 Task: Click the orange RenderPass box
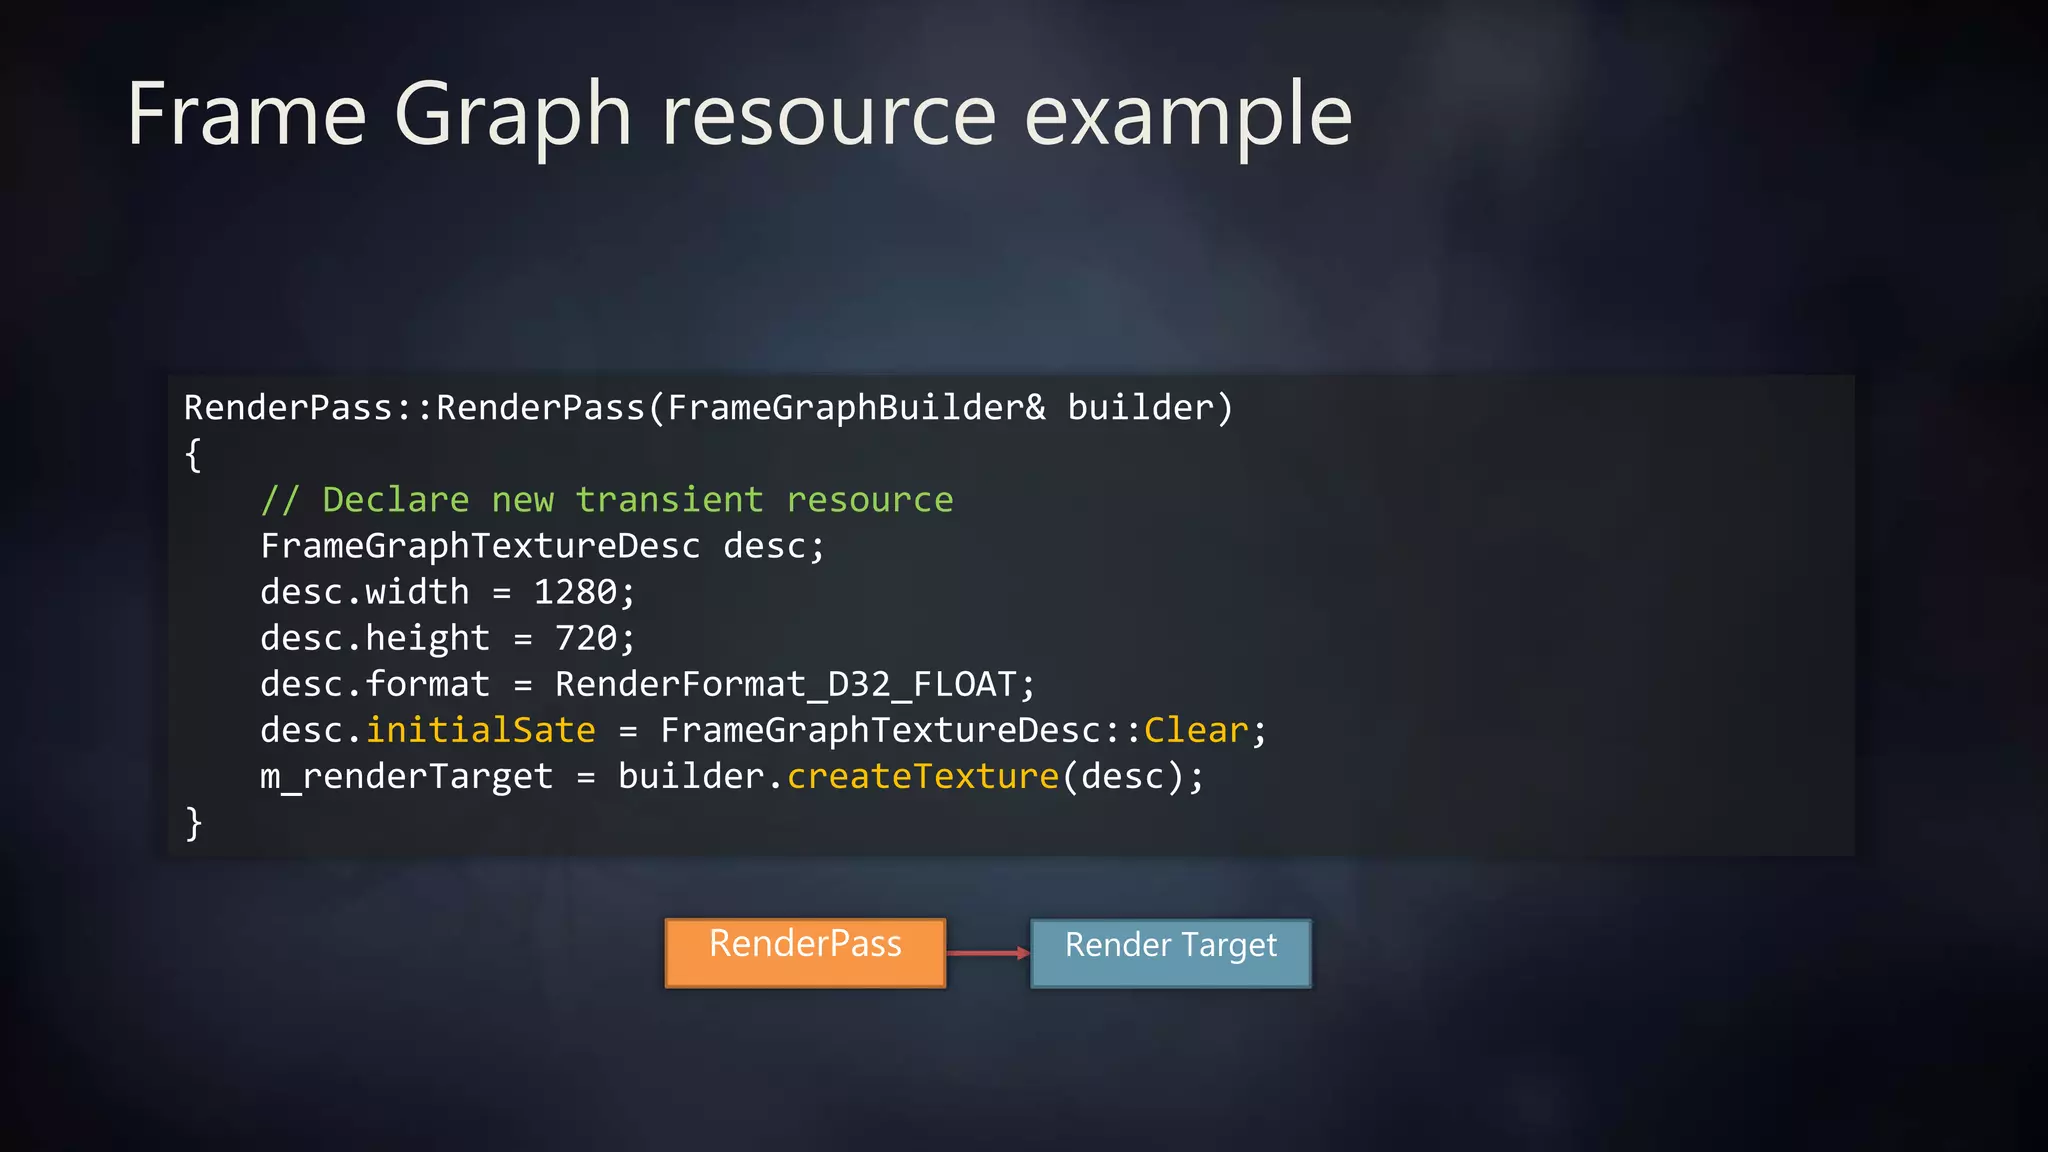(805, 952)
